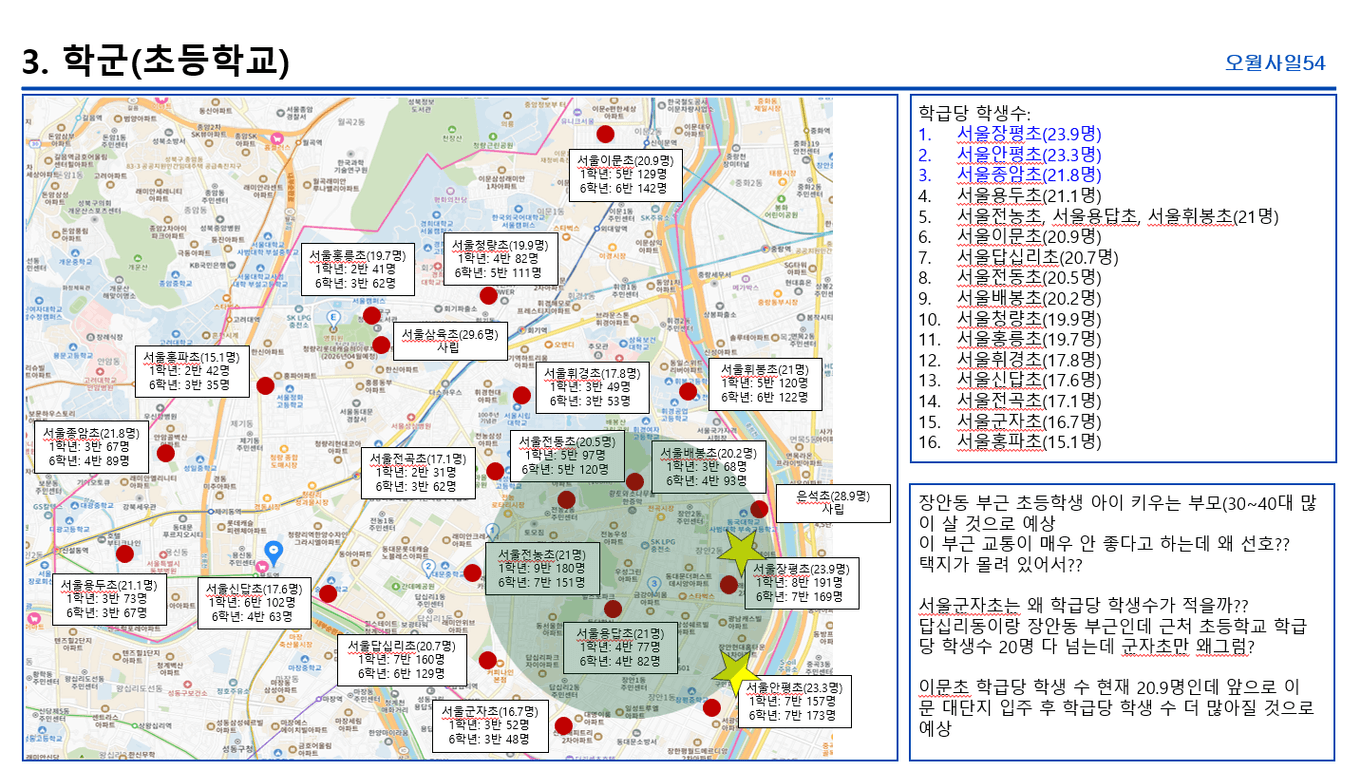Select the 서울전농초(21명) map label

[543, 568]
